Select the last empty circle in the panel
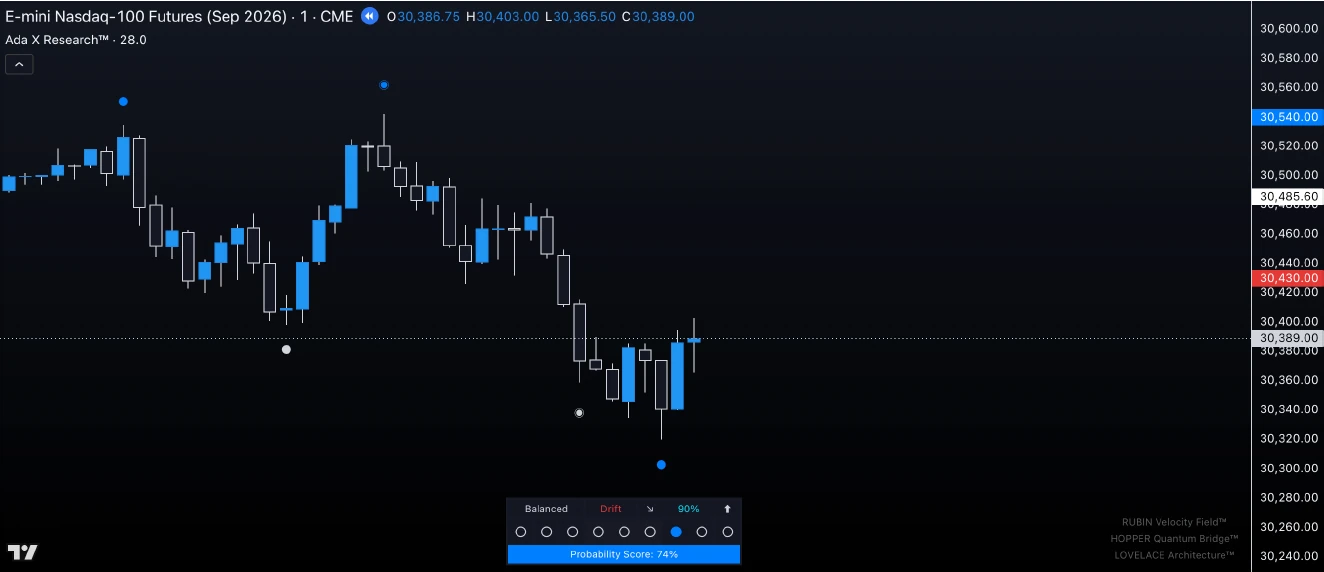Screen dimensions: 1324x572 [728, 532]
